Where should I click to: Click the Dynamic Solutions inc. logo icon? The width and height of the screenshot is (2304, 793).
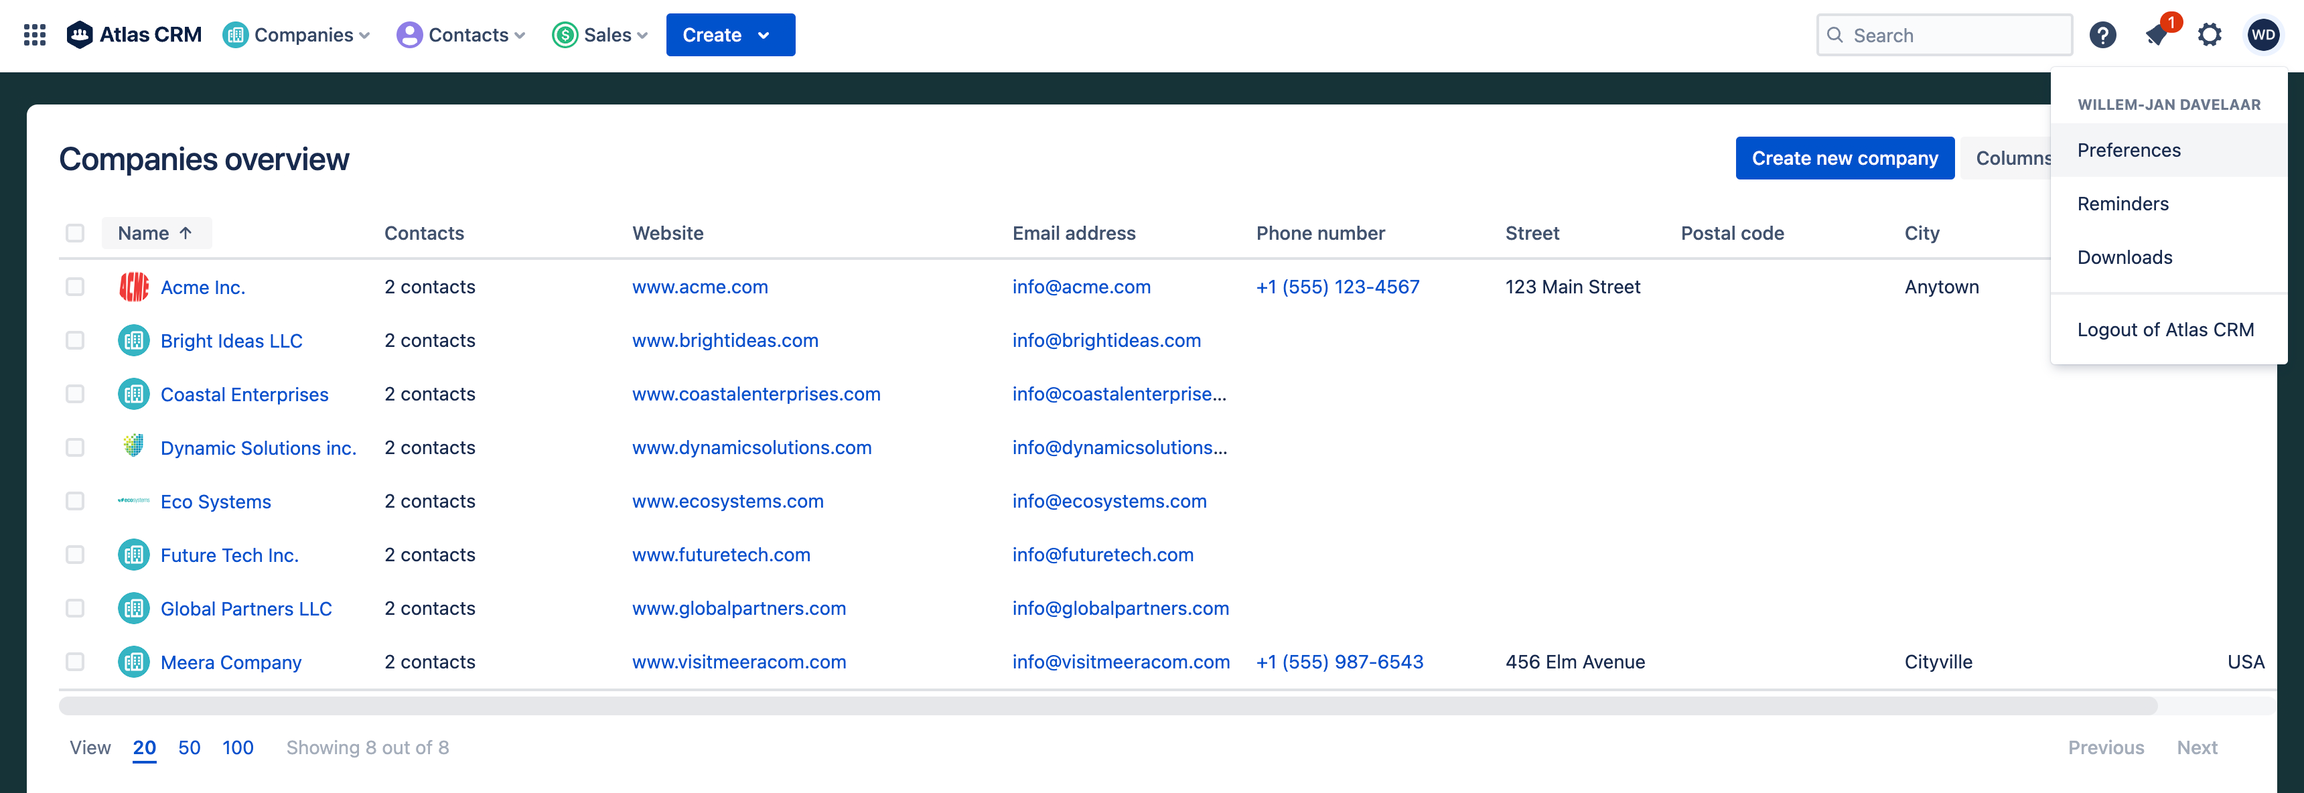[x=134, y=447]
